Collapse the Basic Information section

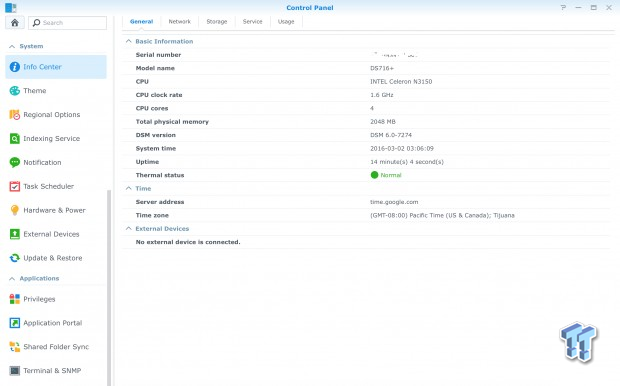coord(129,41)
